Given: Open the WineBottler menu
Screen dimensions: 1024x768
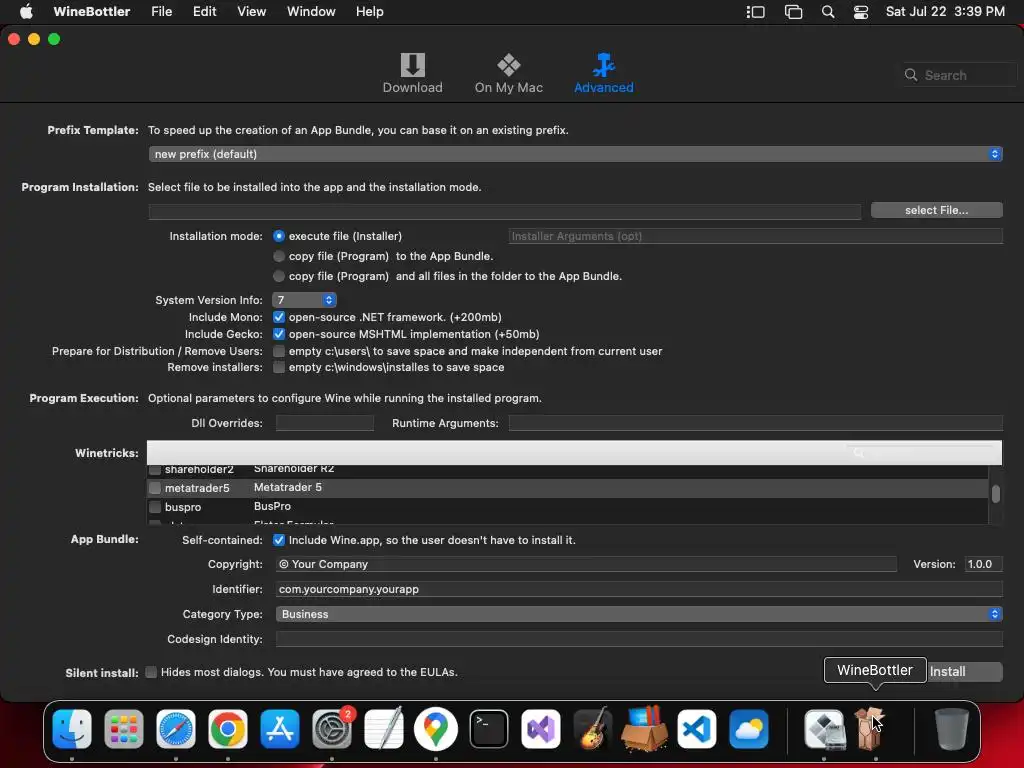Looking at the screenshot, I should coord(91,12).
